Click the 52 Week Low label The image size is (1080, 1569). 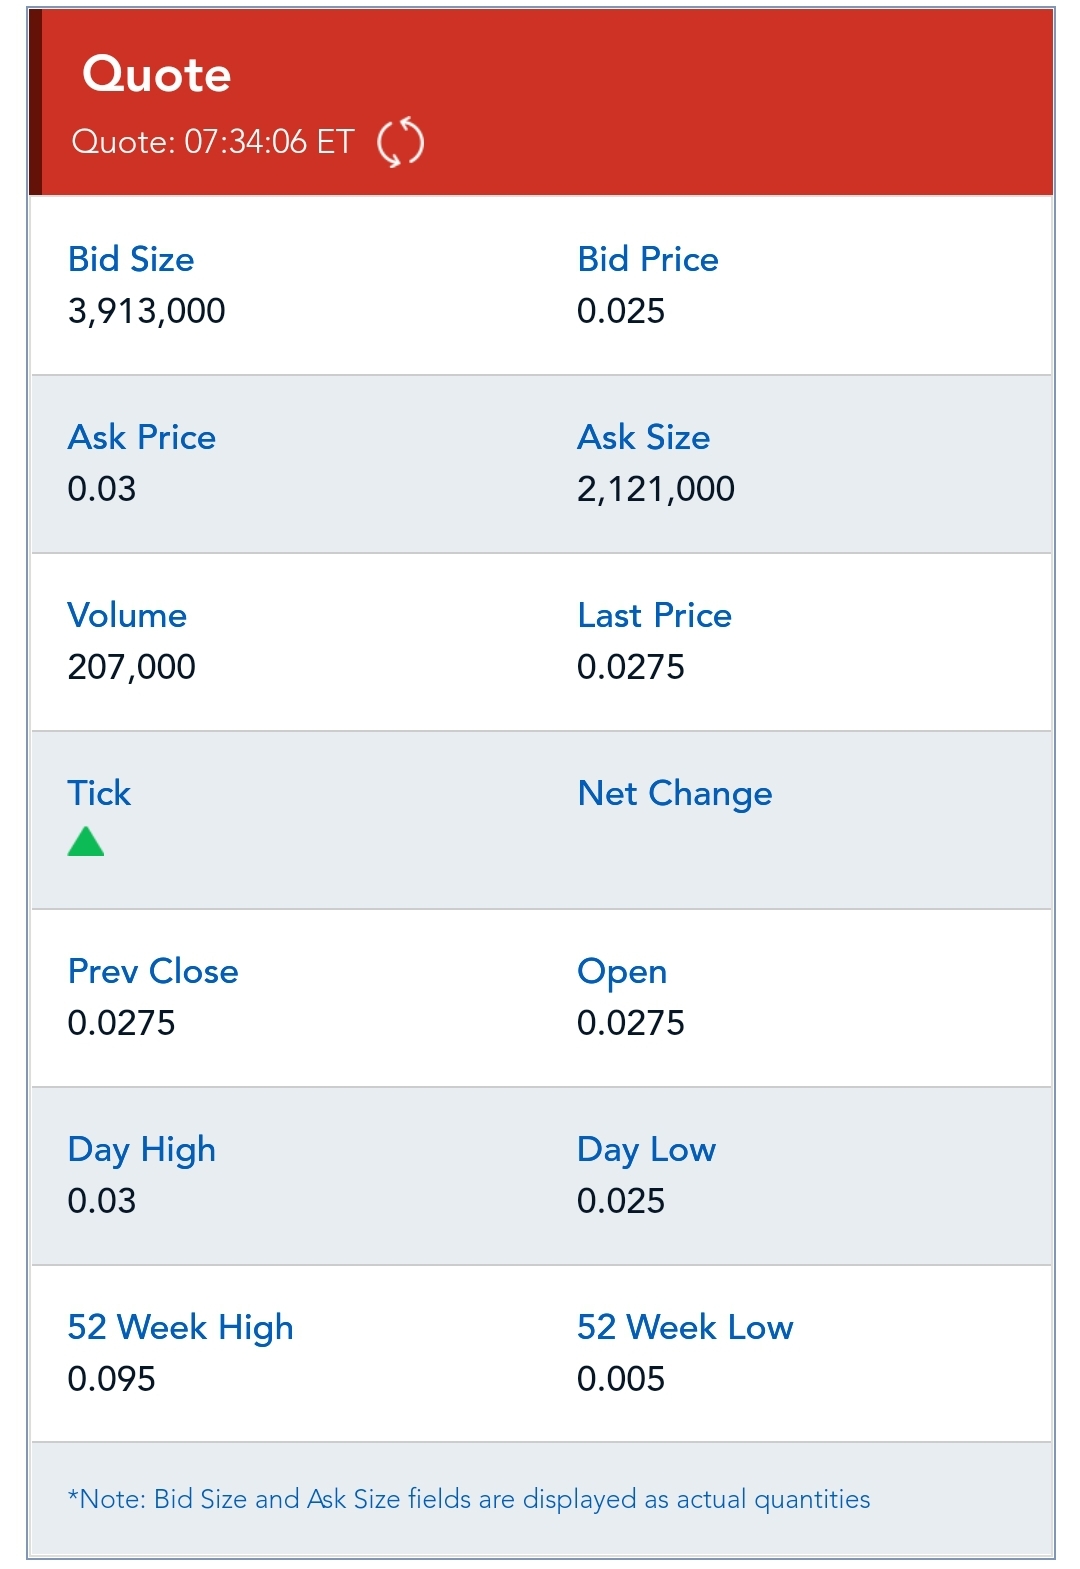pyautogui.click(x=685, y=1327)
